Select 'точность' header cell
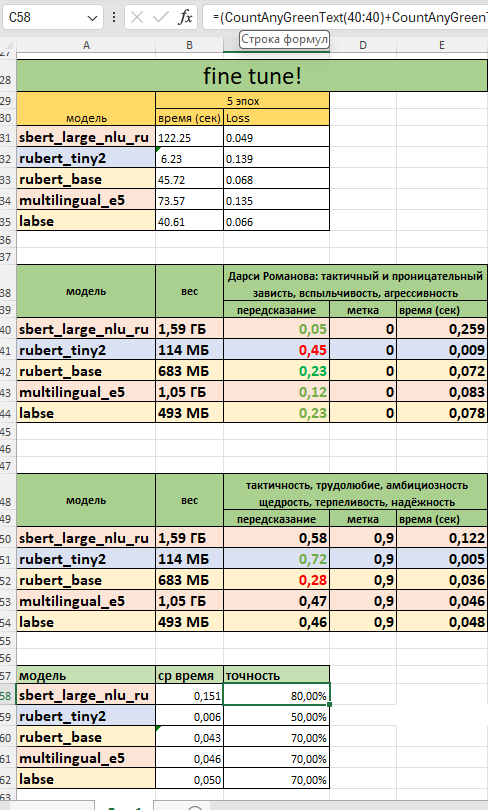Screen dimensions: 488x810 click(276, 675)
